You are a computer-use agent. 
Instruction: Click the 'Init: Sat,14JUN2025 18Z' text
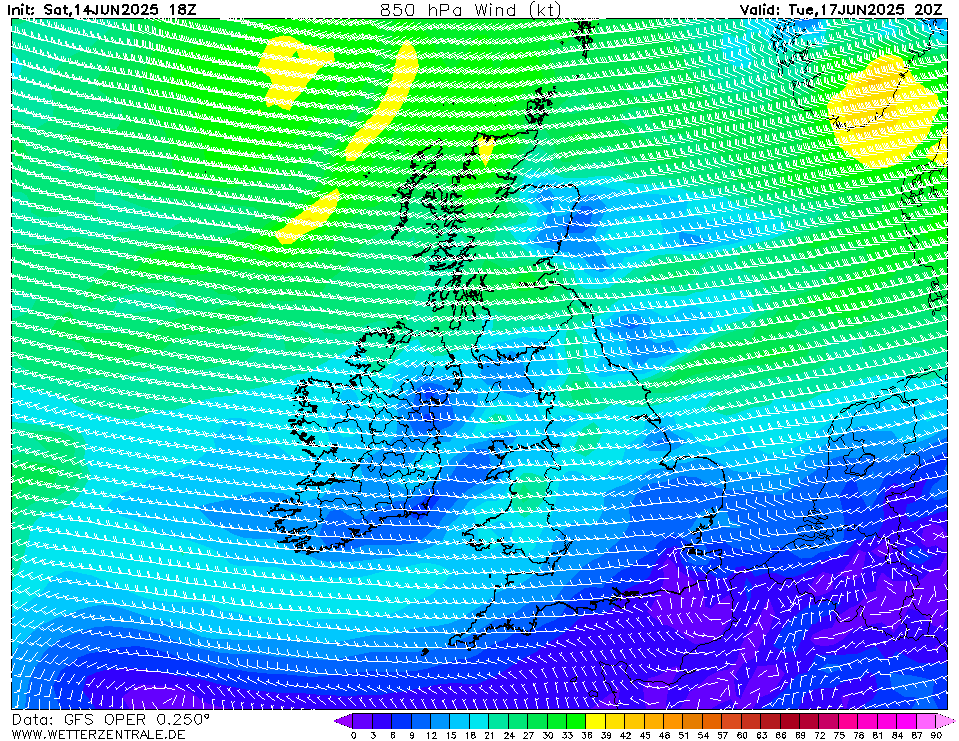click(100, 10)
